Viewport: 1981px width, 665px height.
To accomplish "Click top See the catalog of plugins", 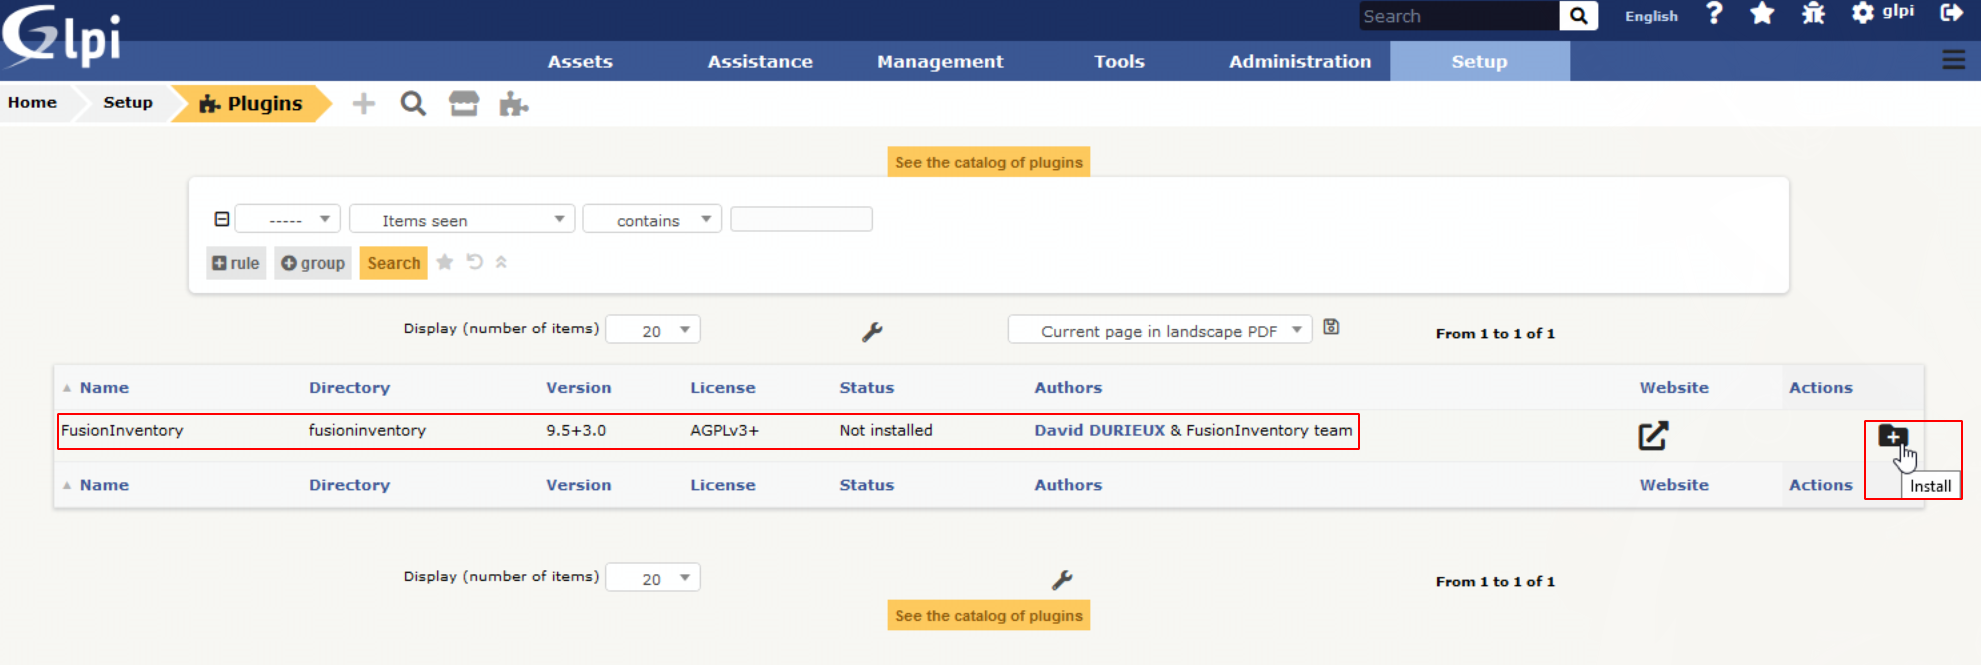I will 989,162.
